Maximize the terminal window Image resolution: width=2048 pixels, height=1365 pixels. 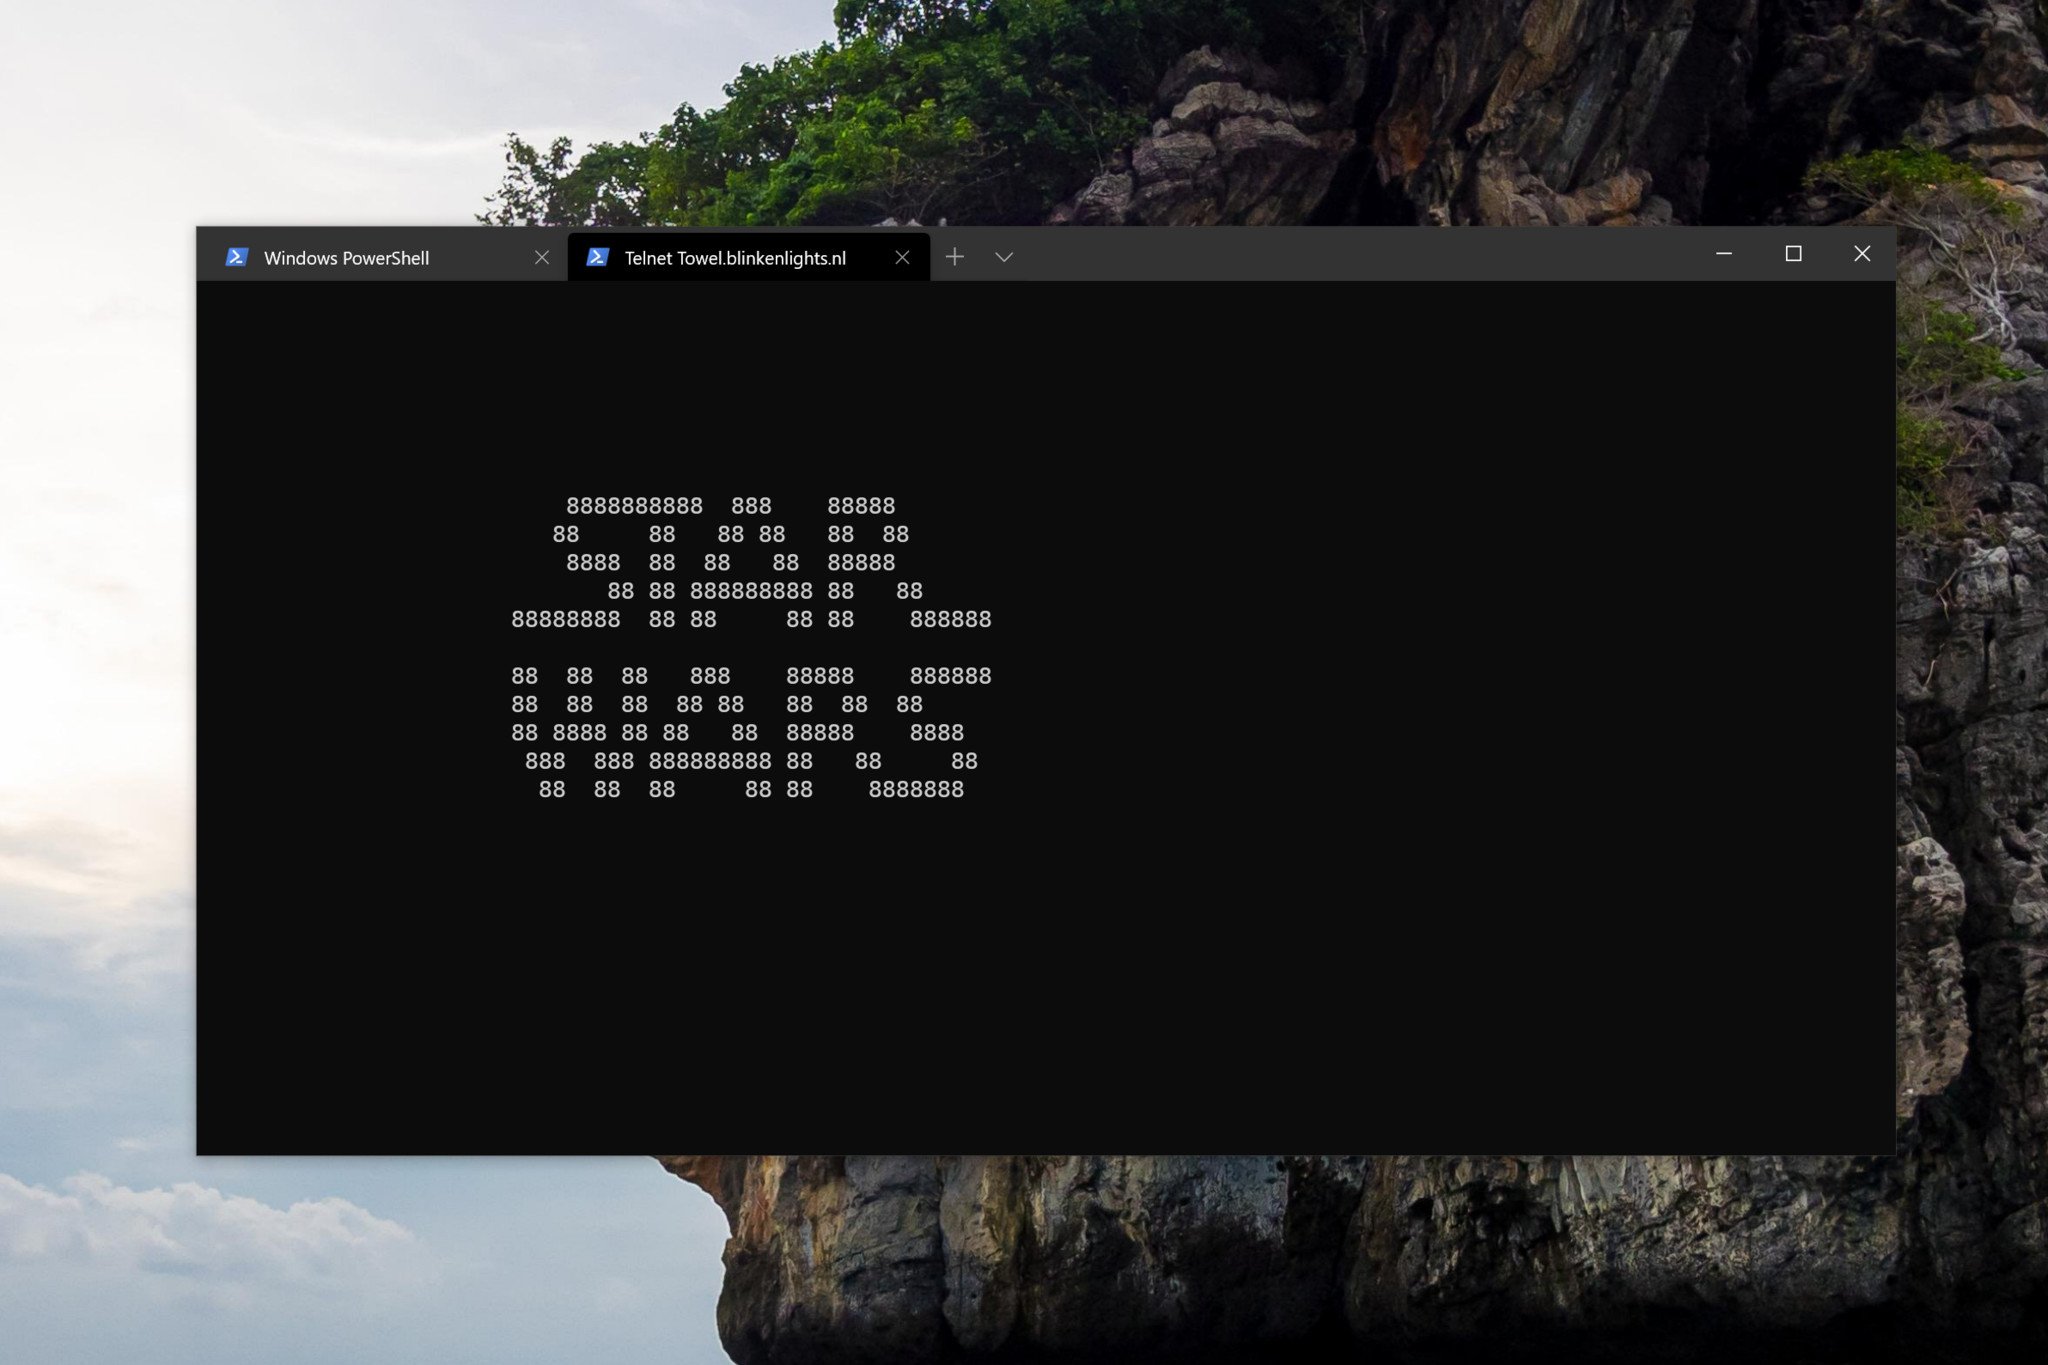tap(1793, 254)
